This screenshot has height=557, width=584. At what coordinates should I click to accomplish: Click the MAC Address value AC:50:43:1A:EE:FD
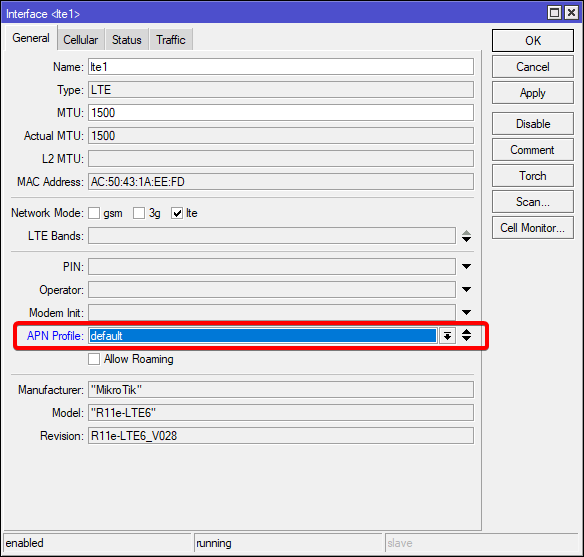tap(281, 182)
